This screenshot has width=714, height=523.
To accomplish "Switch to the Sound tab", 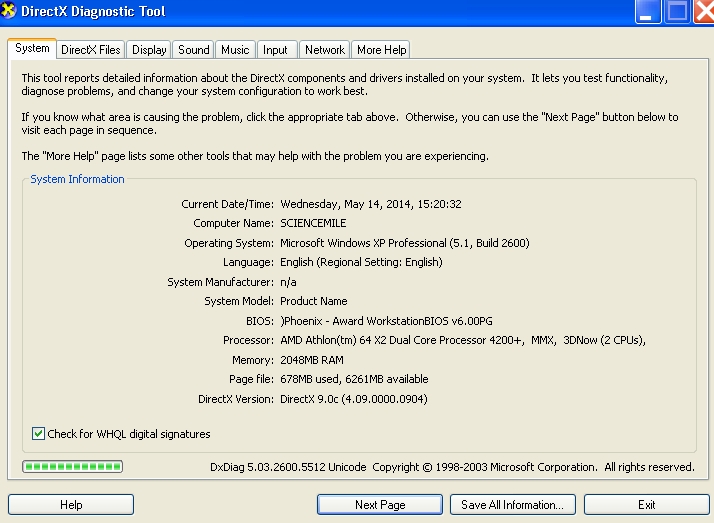I will 194,50.
